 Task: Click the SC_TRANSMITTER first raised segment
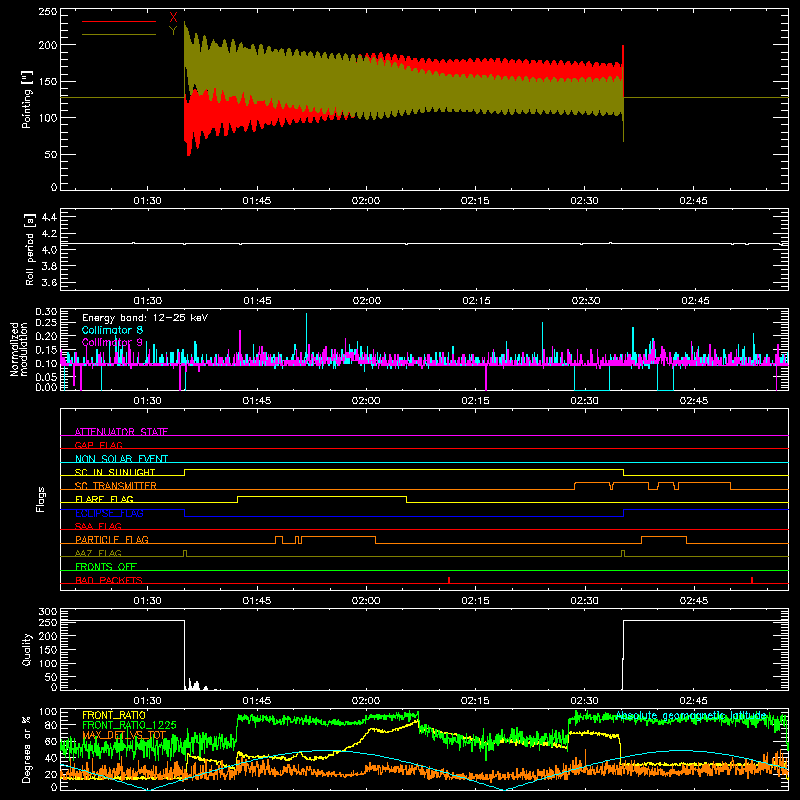(x=592, y=483)
